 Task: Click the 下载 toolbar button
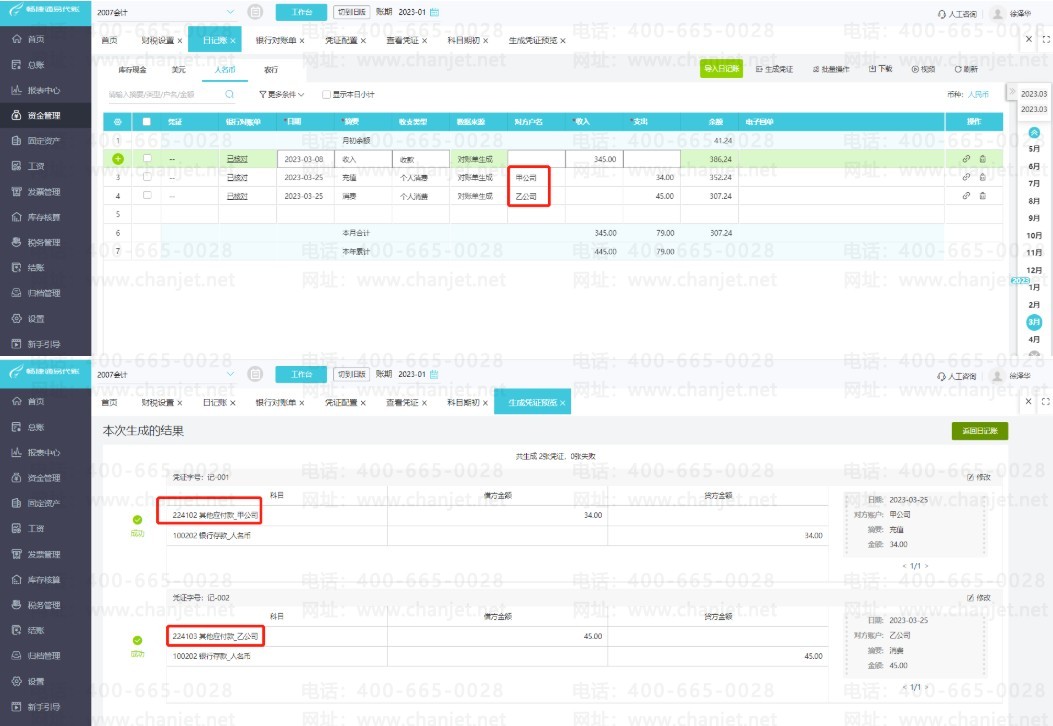(880, 69)
